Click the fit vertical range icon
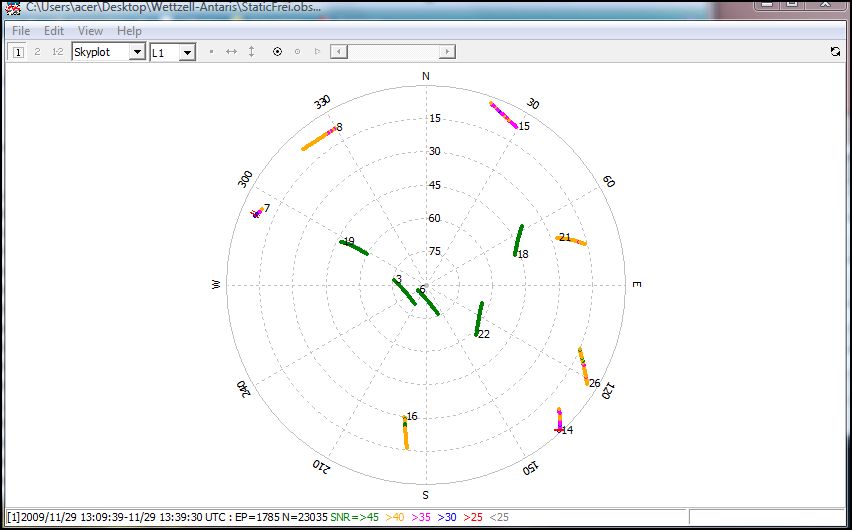 (x=251, y=52)
